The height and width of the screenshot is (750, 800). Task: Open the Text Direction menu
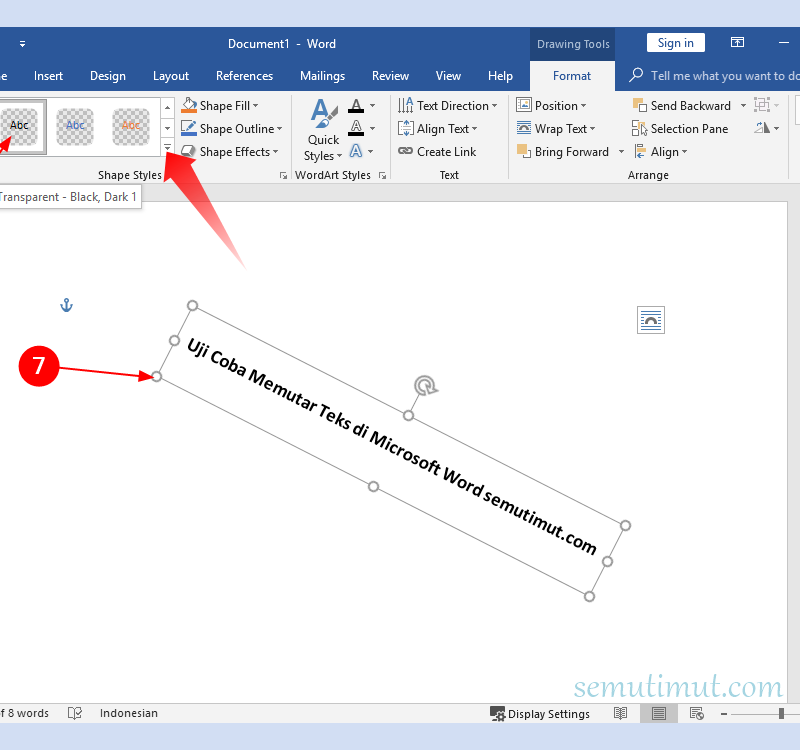(x=447, y=106)
